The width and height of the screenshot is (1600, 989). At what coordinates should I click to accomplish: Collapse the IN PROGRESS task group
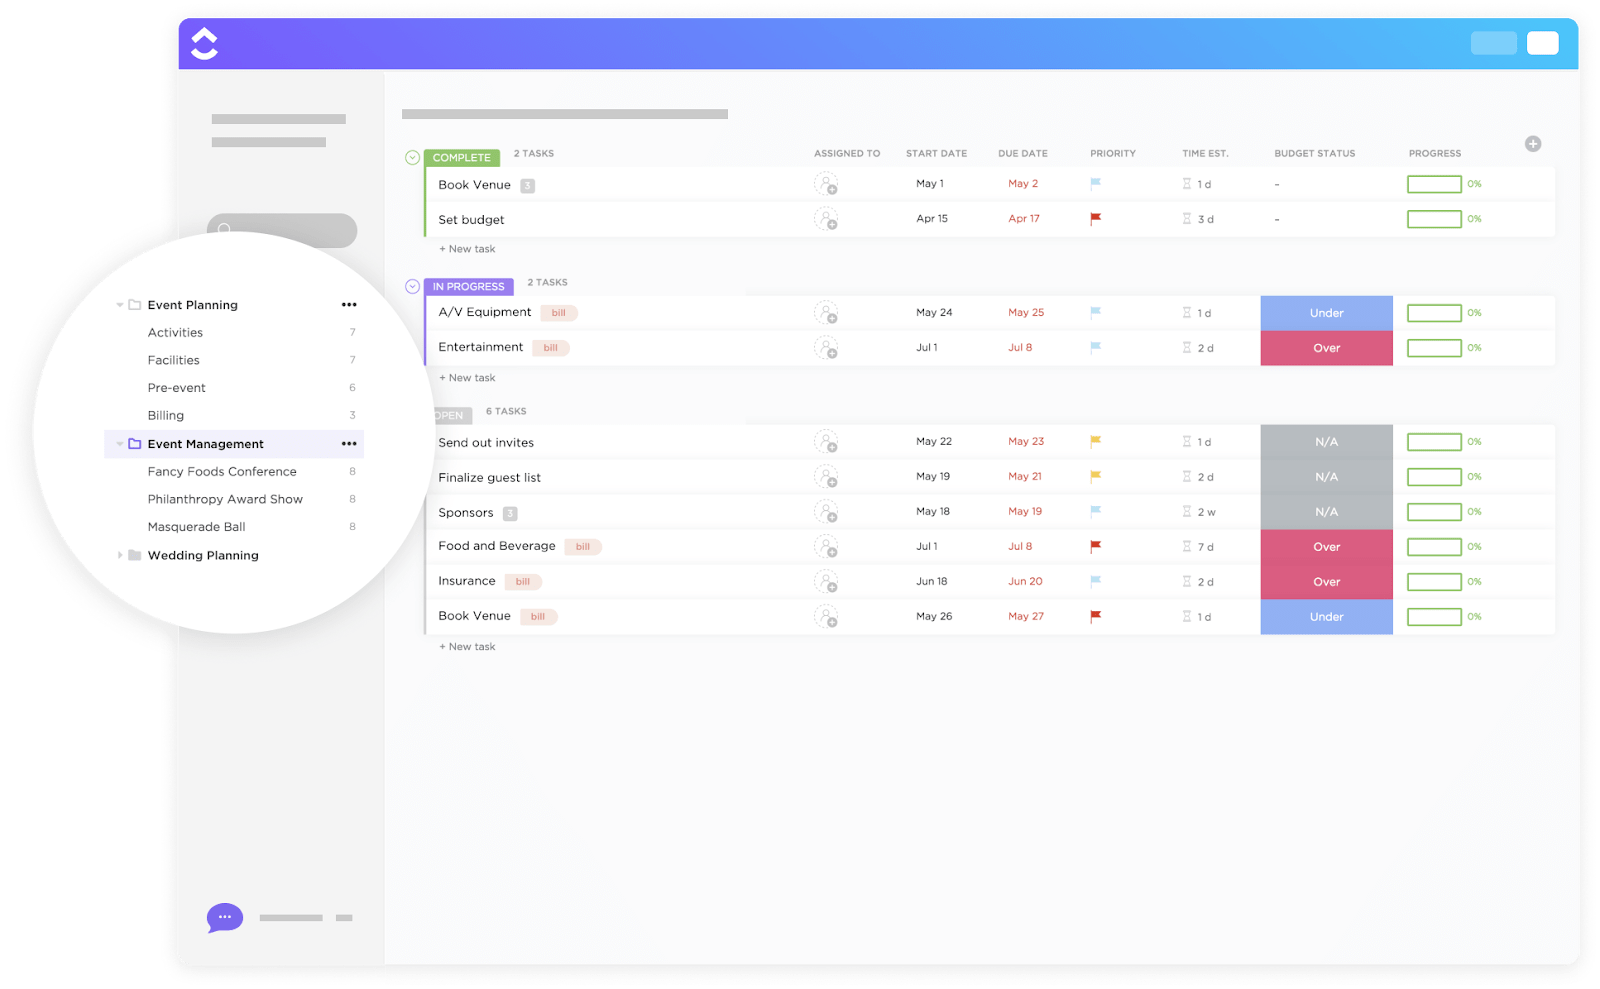pyautogui.click(x=412, y=286)
